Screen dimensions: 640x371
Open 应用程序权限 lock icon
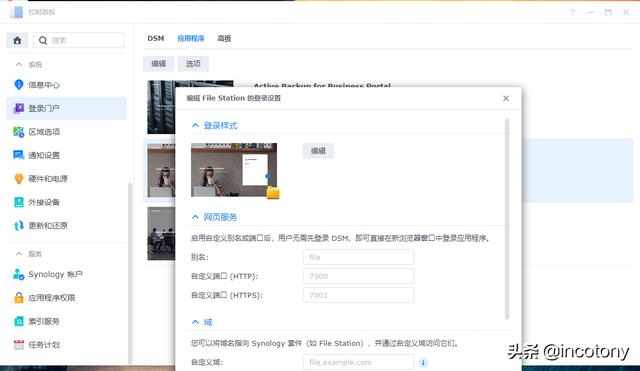point(19,298)
